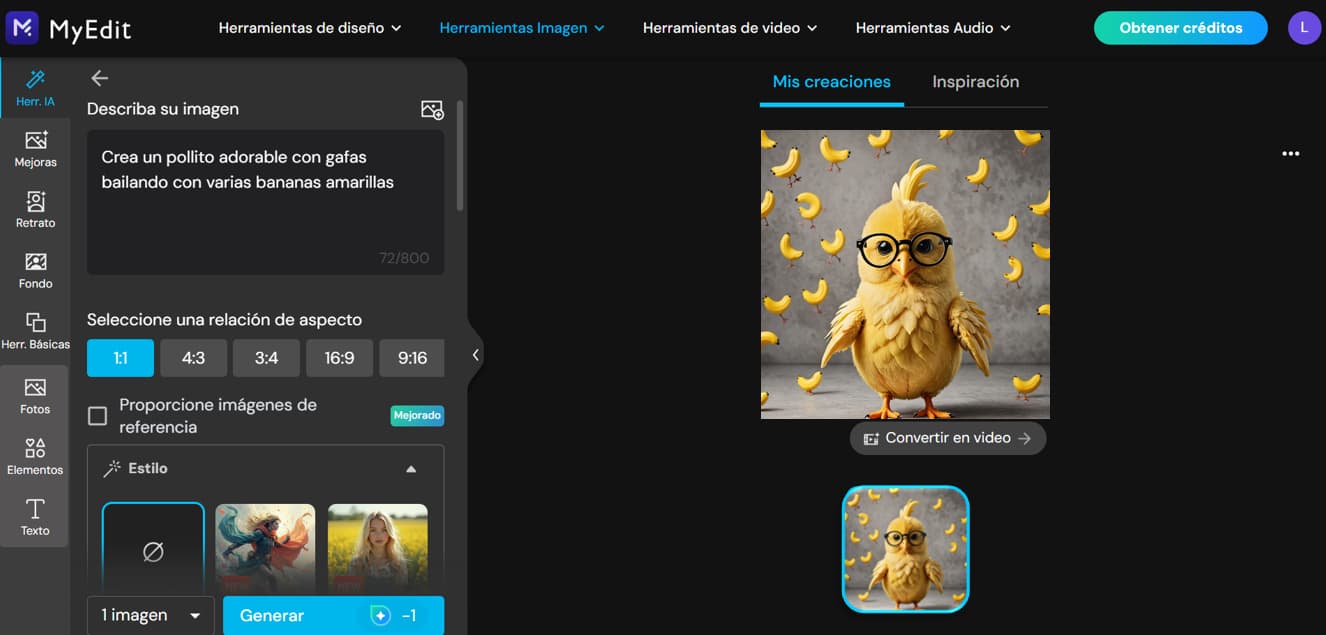Select the 16:9 aspect ratio

pyautogui.click(x=339, y=357)
